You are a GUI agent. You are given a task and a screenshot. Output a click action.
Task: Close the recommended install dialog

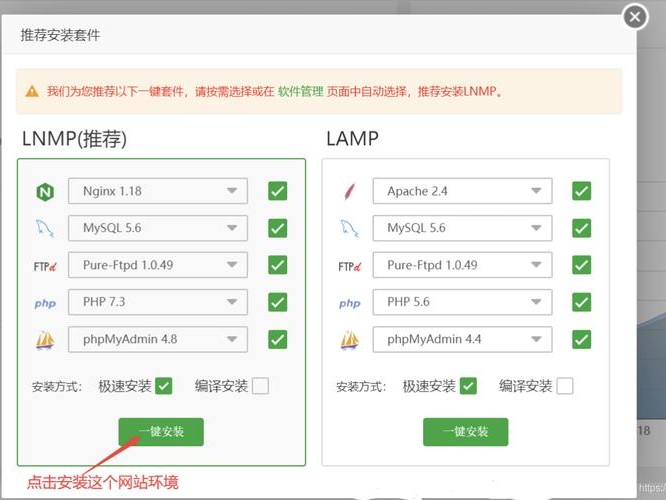(635, 17)
